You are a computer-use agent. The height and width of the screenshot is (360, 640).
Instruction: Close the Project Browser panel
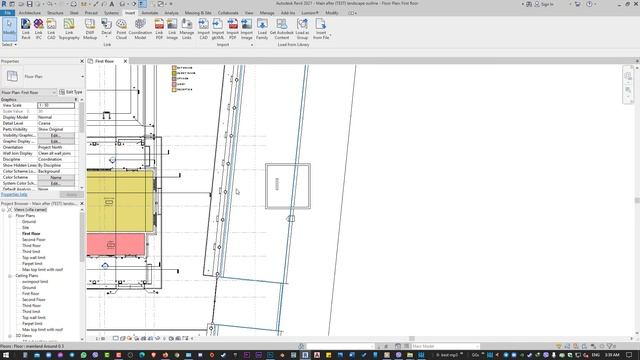[x=82, y=203]
